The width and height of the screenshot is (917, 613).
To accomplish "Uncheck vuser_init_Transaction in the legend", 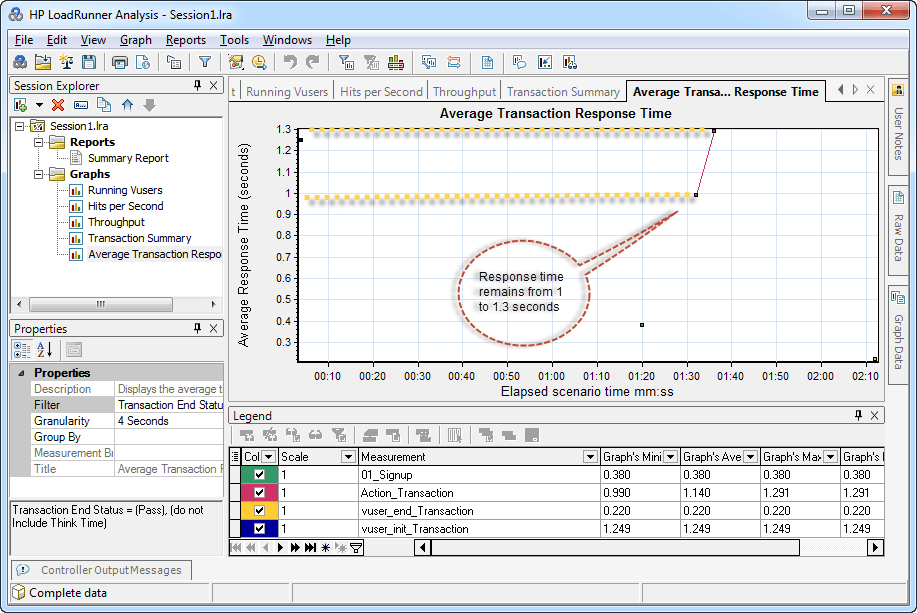I will (260, 529).
